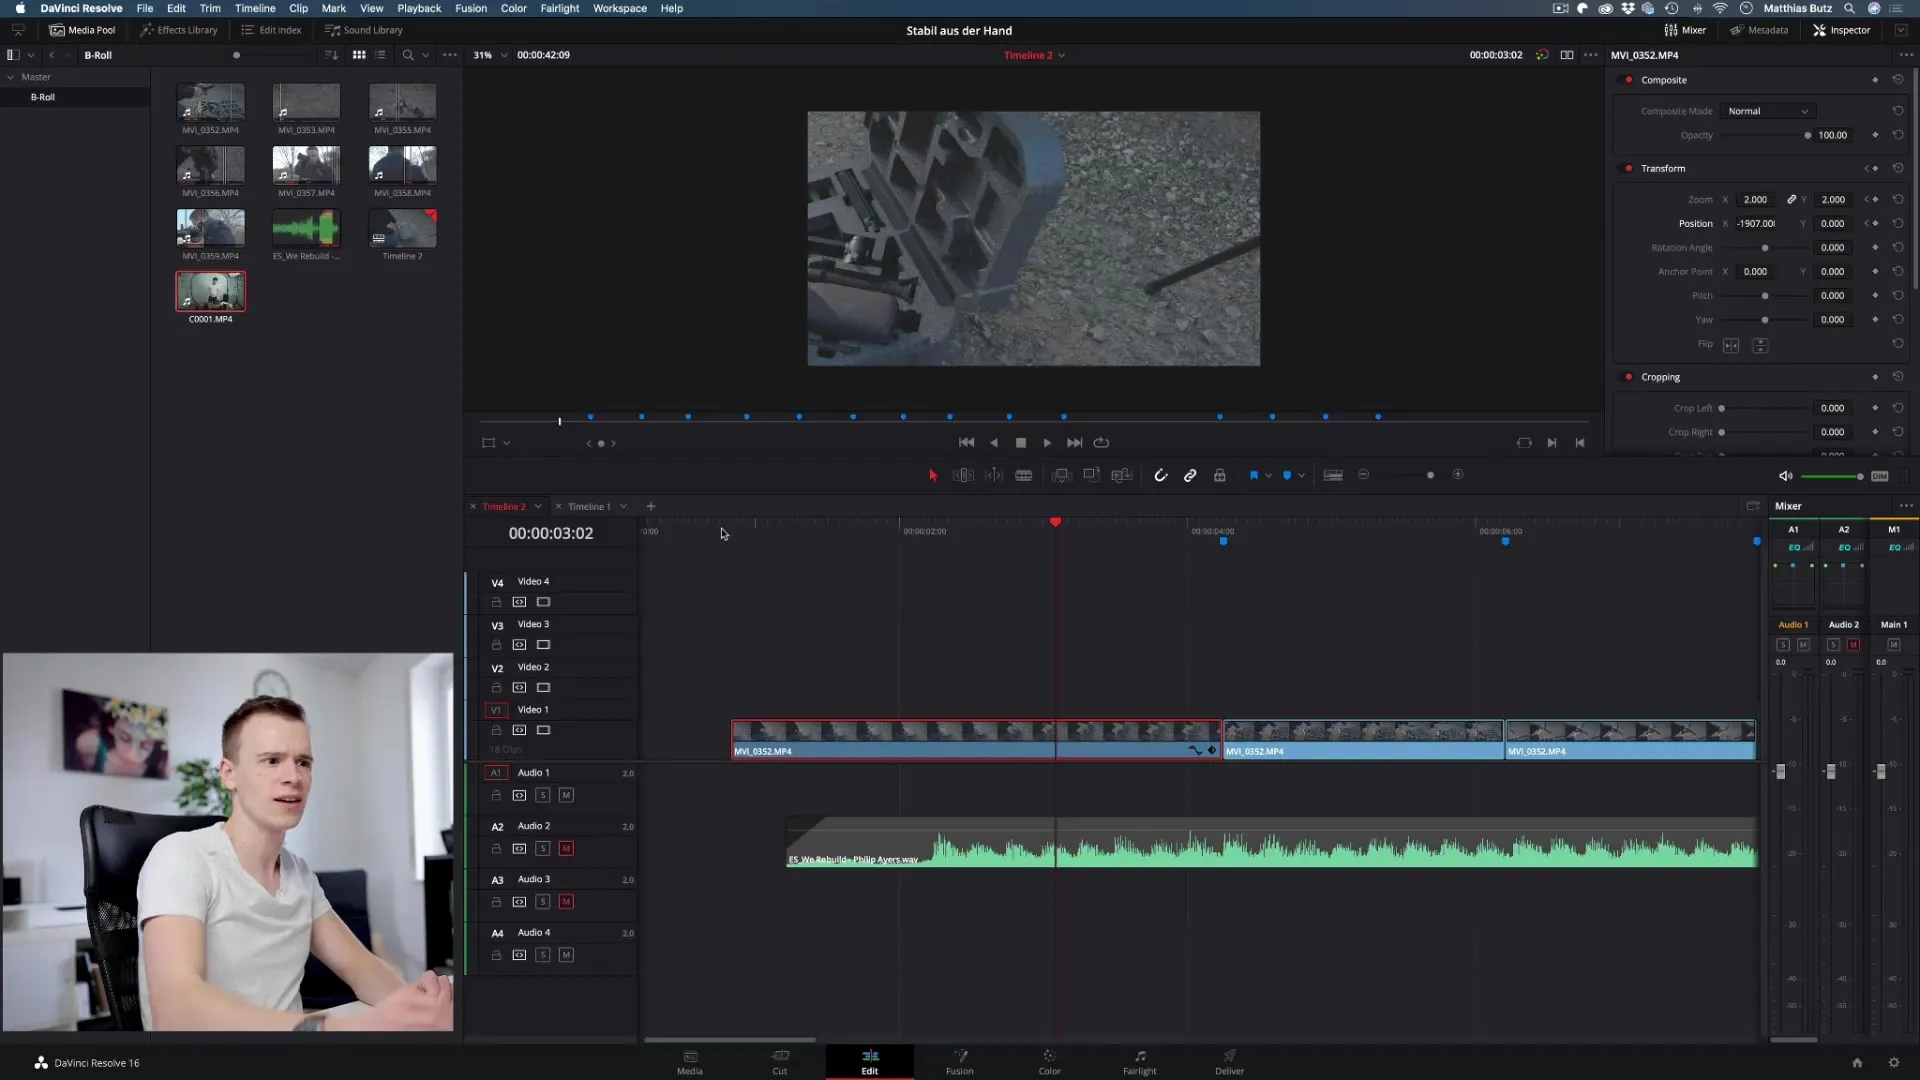
Task: Toggle Video 1 track enable icon
Action: click(x=543, y=731)
